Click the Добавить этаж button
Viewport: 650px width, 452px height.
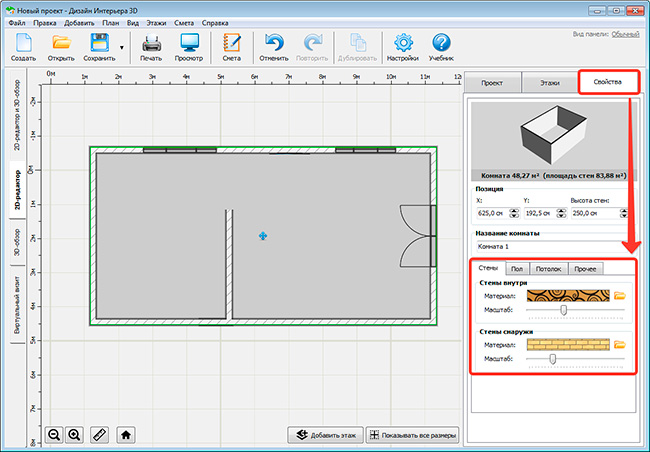[x=325, y=435]
